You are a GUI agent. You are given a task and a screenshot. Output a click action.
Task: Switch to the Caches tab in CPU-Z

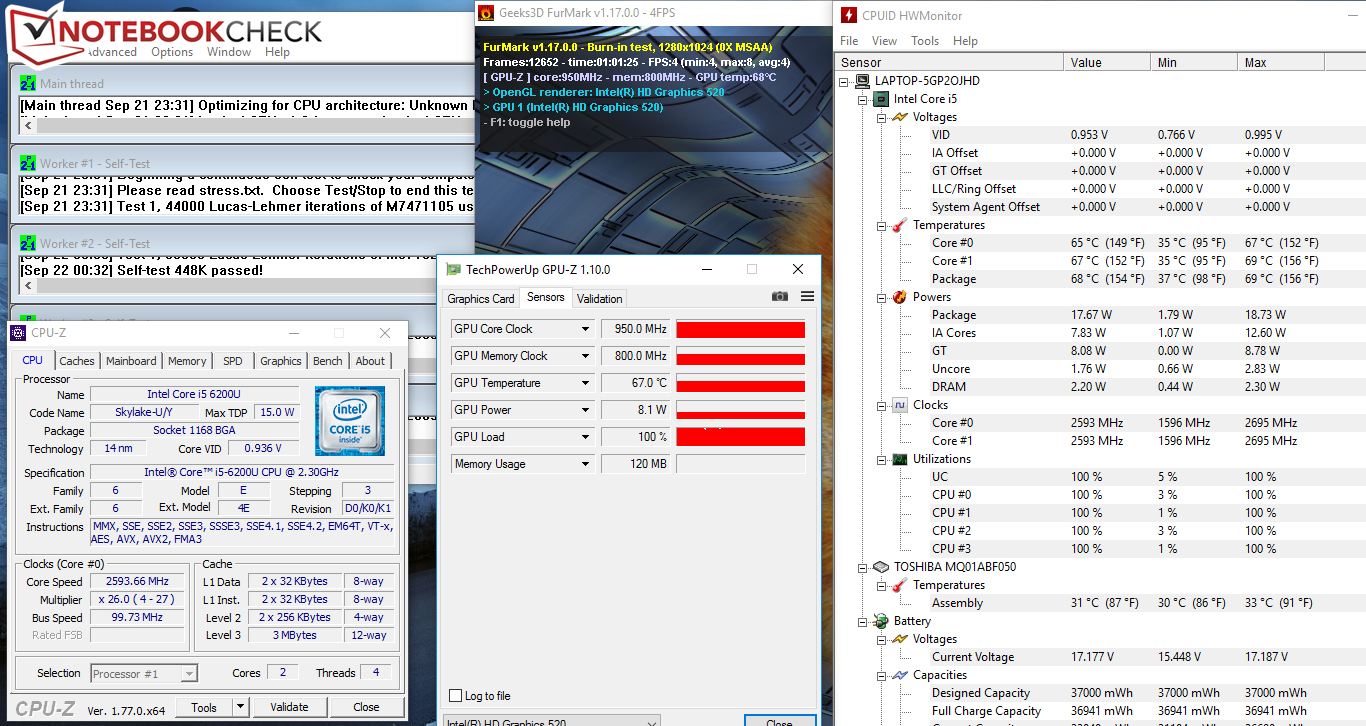coord(77,361)
